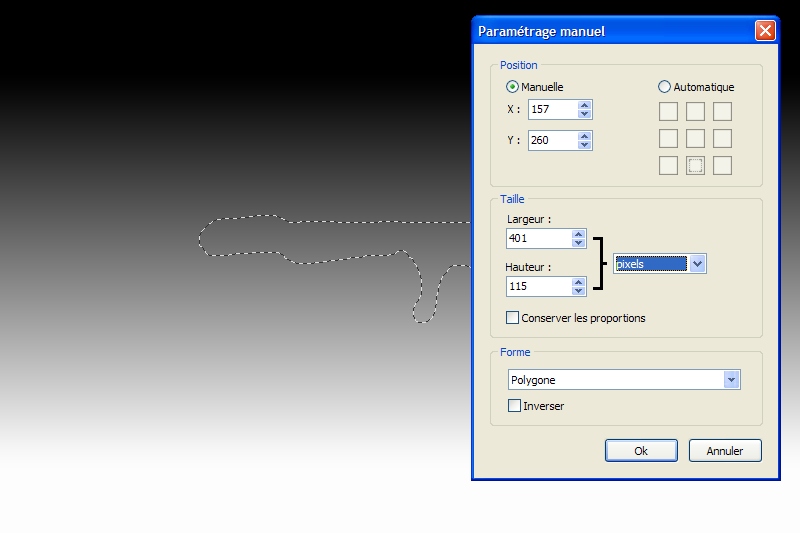Choose middle-right automatic position square
The width and height of the screenshot is (800, 533).
[x=722, y=139]
